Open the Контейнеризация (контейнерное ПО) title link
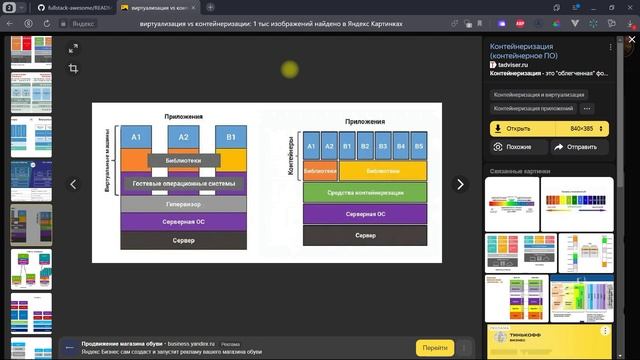640x360 pixels. 524,51
